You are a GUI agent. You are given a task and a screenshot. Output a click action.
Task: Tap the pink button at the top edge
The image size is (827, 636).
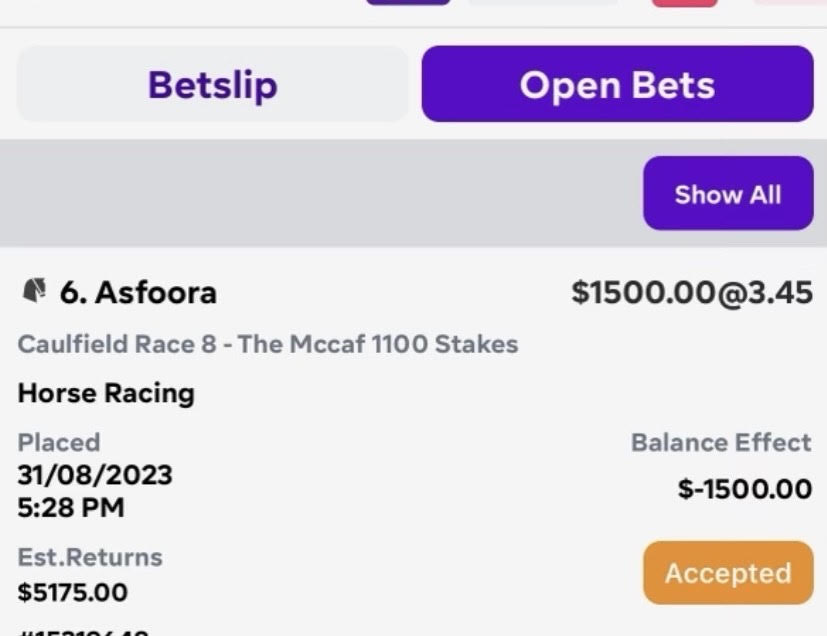[x=685, y=3]
